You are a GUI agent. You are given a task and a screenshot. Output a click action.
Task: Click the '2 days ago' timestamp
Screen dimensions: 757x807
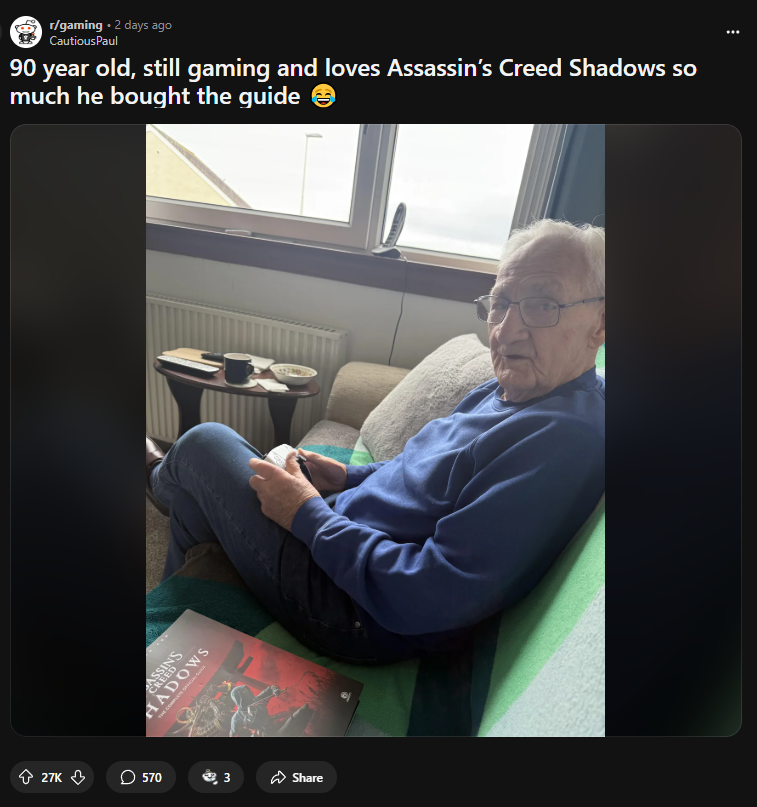[143, 25]
